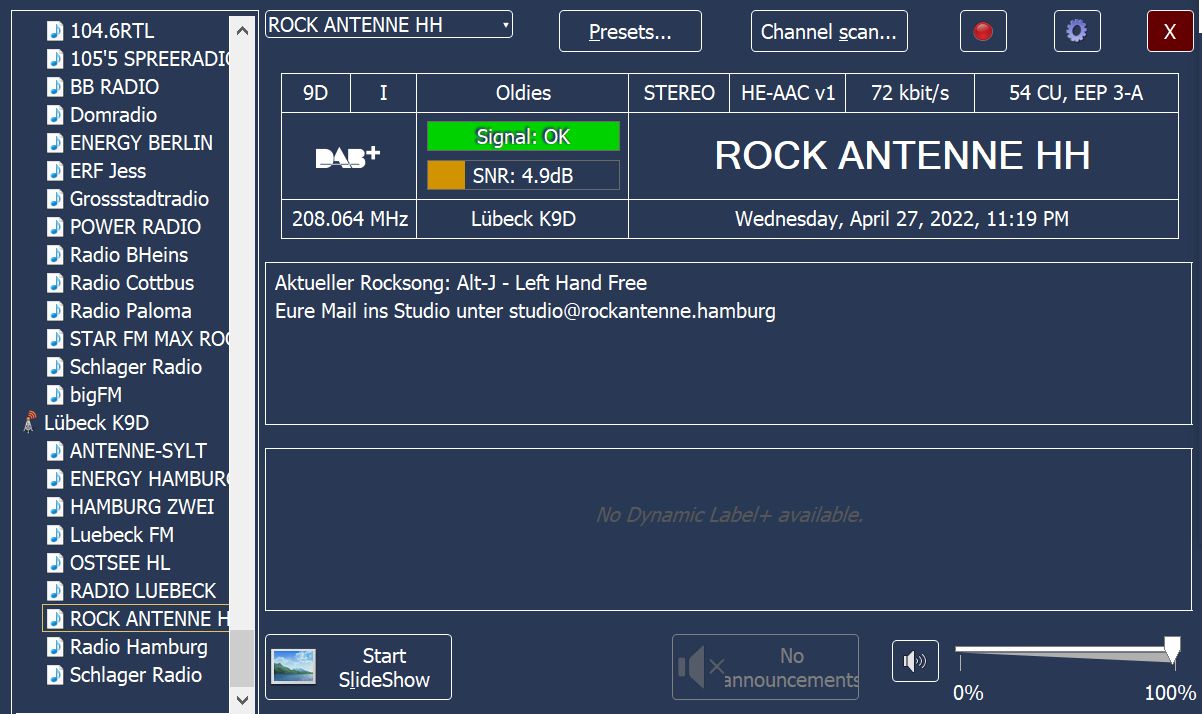Click the music note icon beside Domradio

point(55,115)
